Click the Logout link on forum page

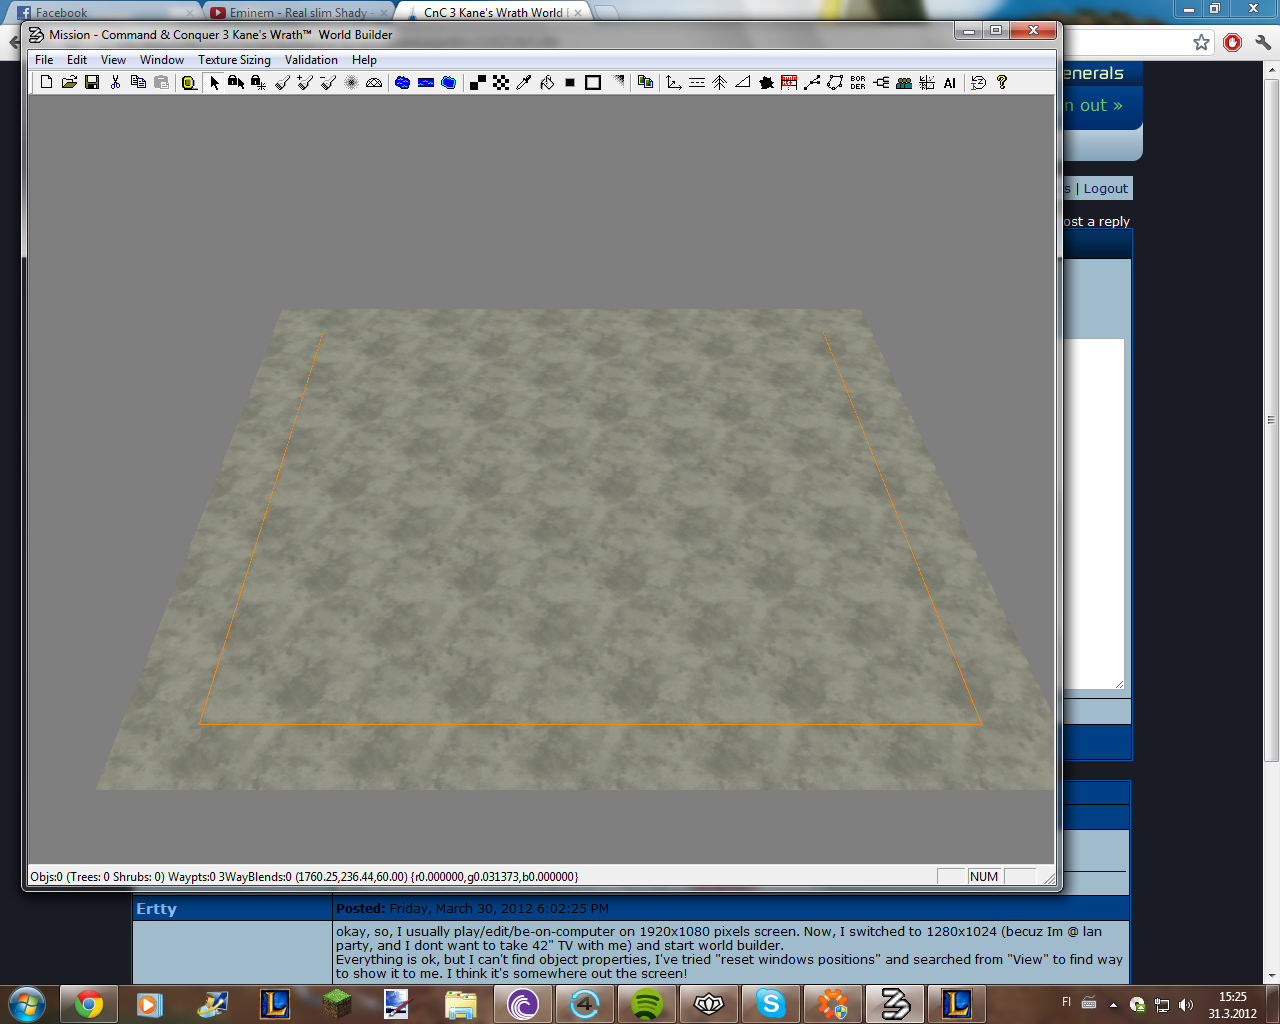click(1105, 188)
